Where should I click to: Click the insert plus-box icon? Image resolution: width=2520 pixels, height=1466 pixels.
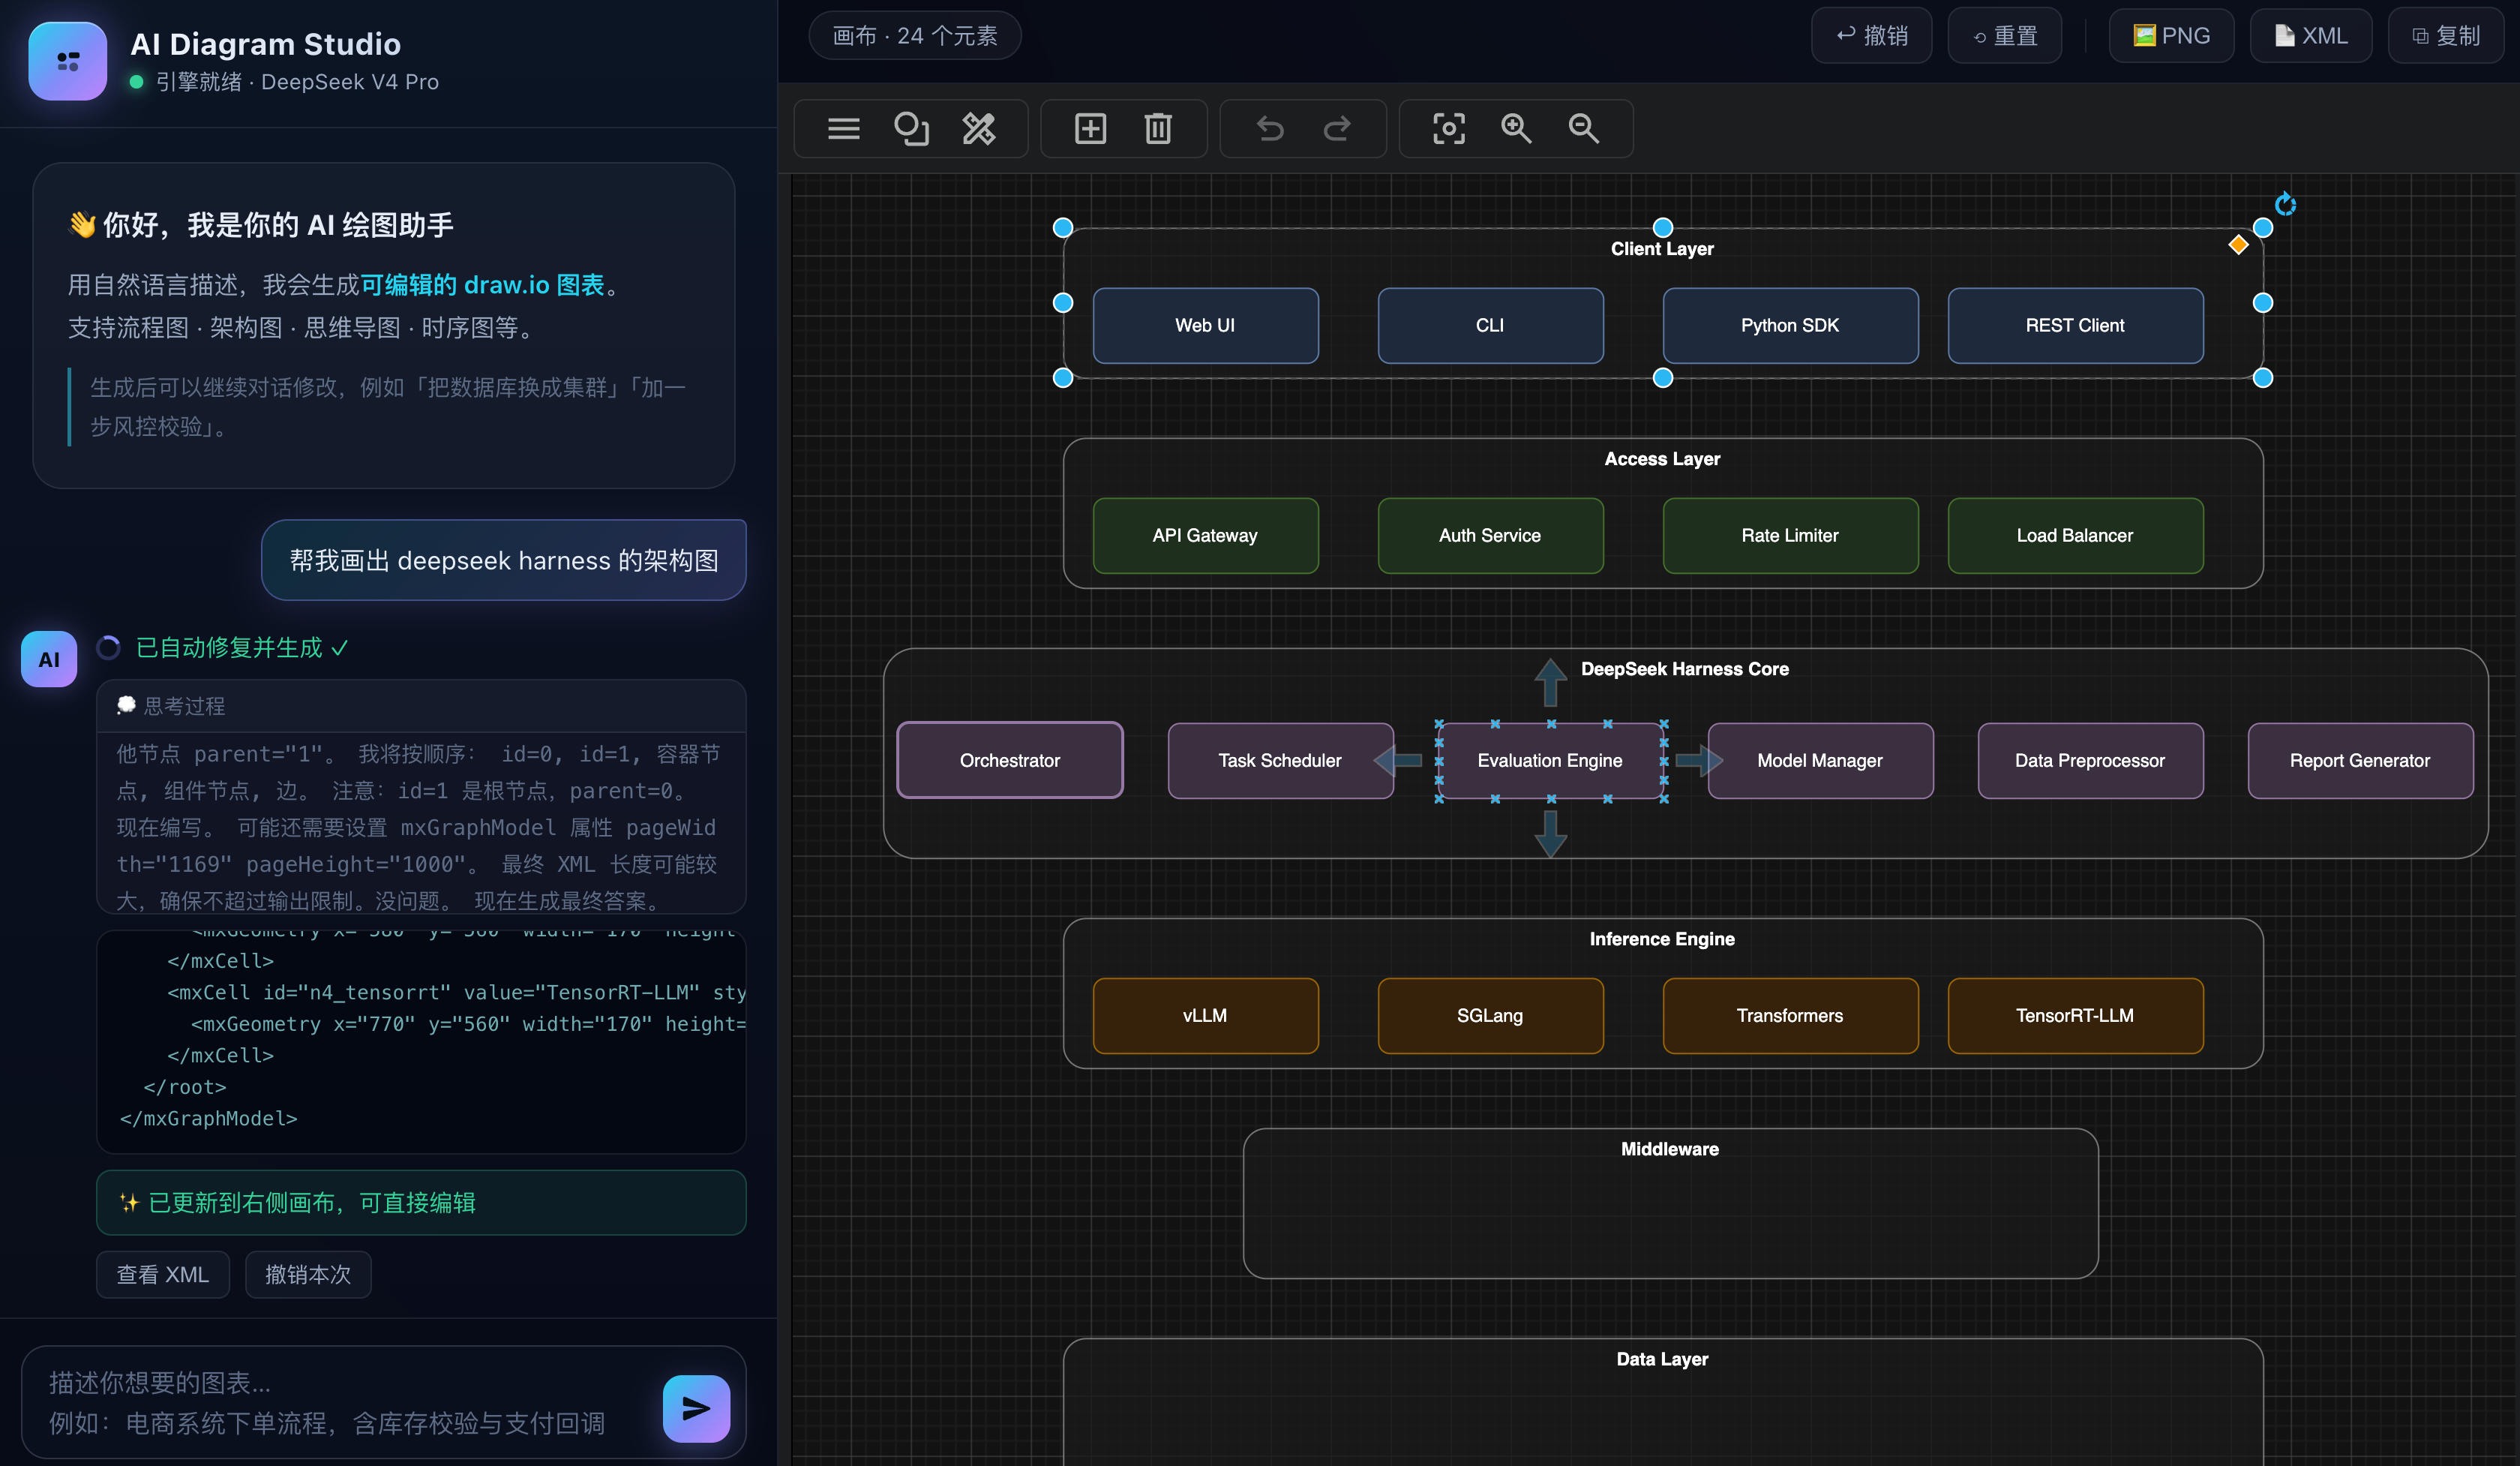1090,129
